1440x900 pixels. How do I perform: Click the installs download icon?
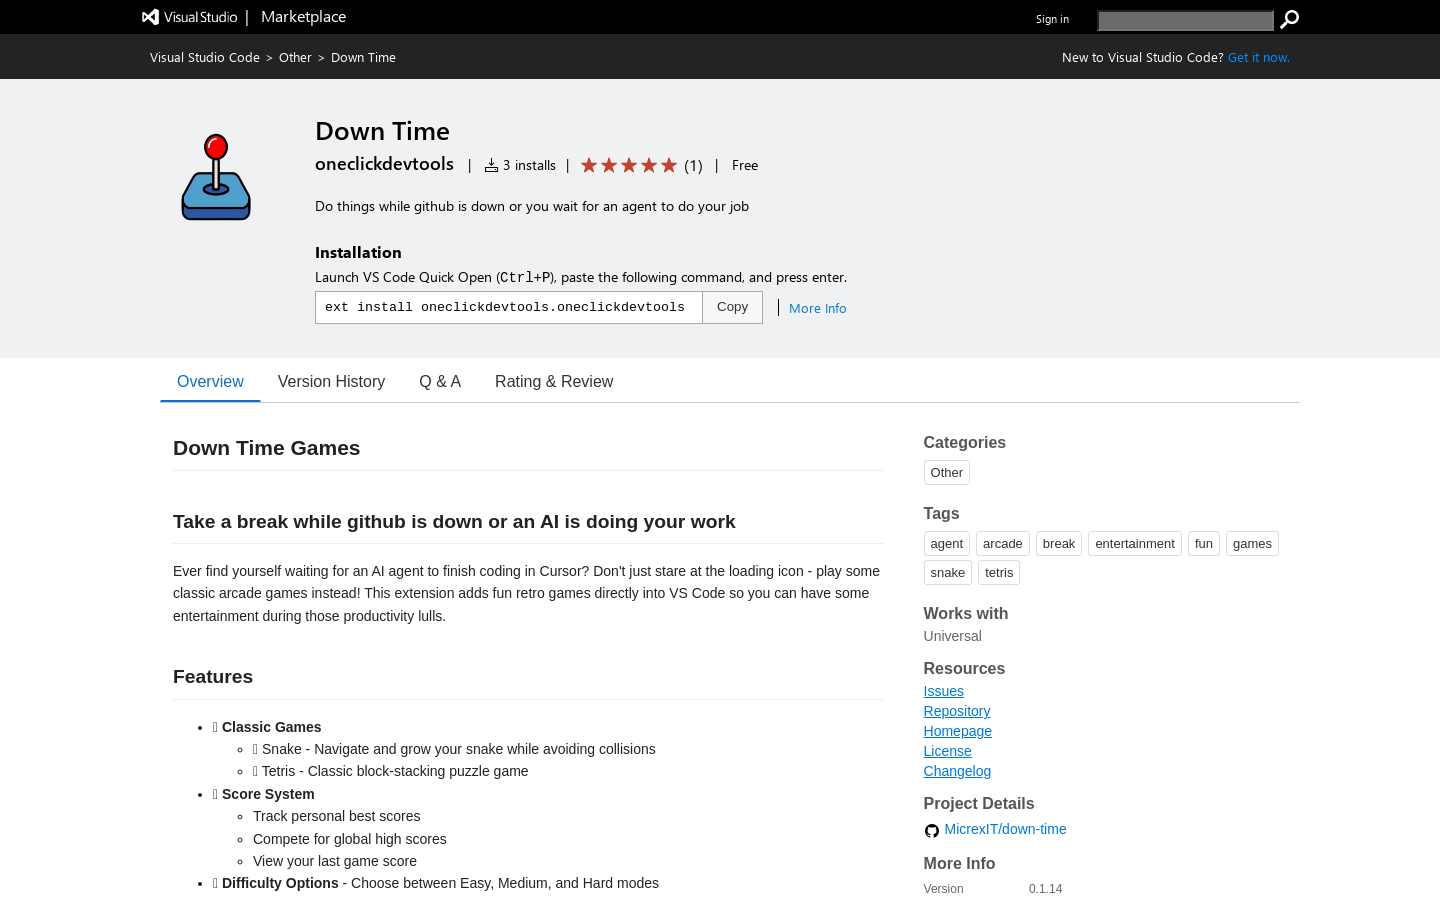491,166
